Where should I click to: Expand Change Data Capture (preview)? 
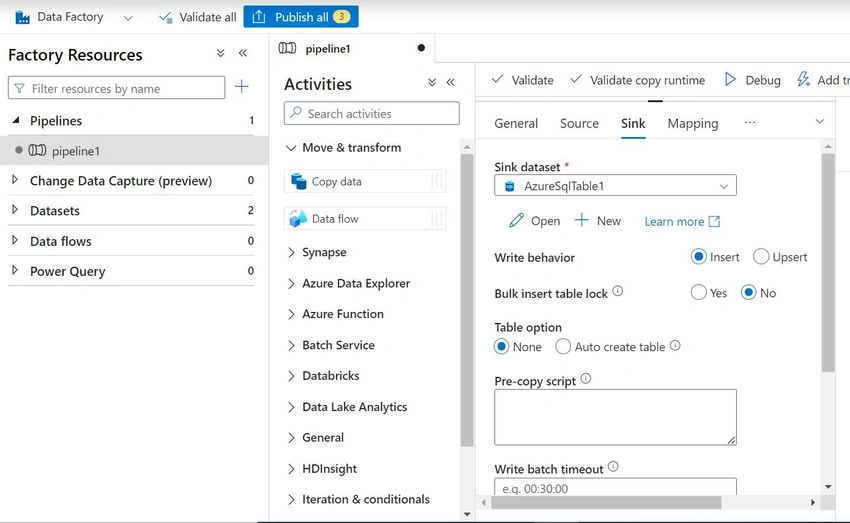pos(15,180)
